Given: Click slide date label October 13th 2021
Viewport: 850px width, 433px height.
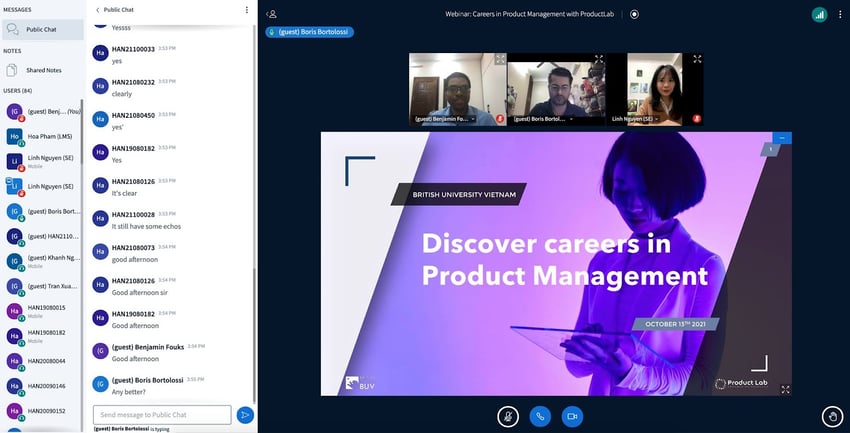Looking at the screenshot, I should click(x=675, y=324).
